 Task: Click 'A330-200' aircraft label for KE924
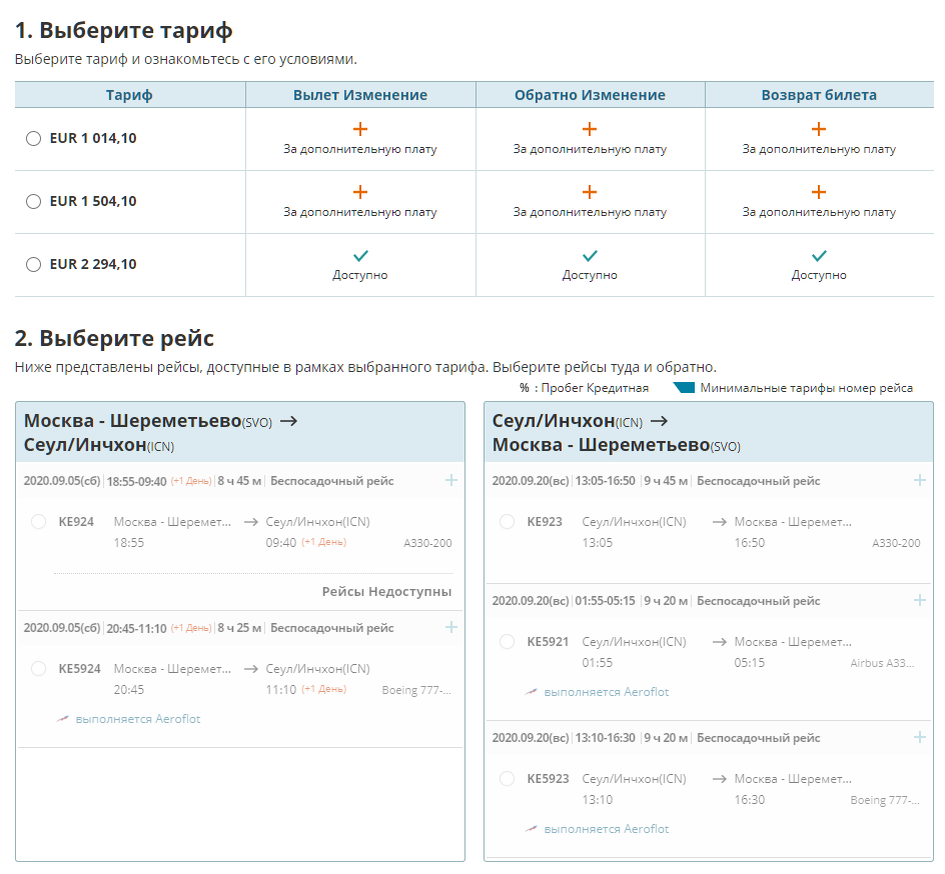click(427, 543)
